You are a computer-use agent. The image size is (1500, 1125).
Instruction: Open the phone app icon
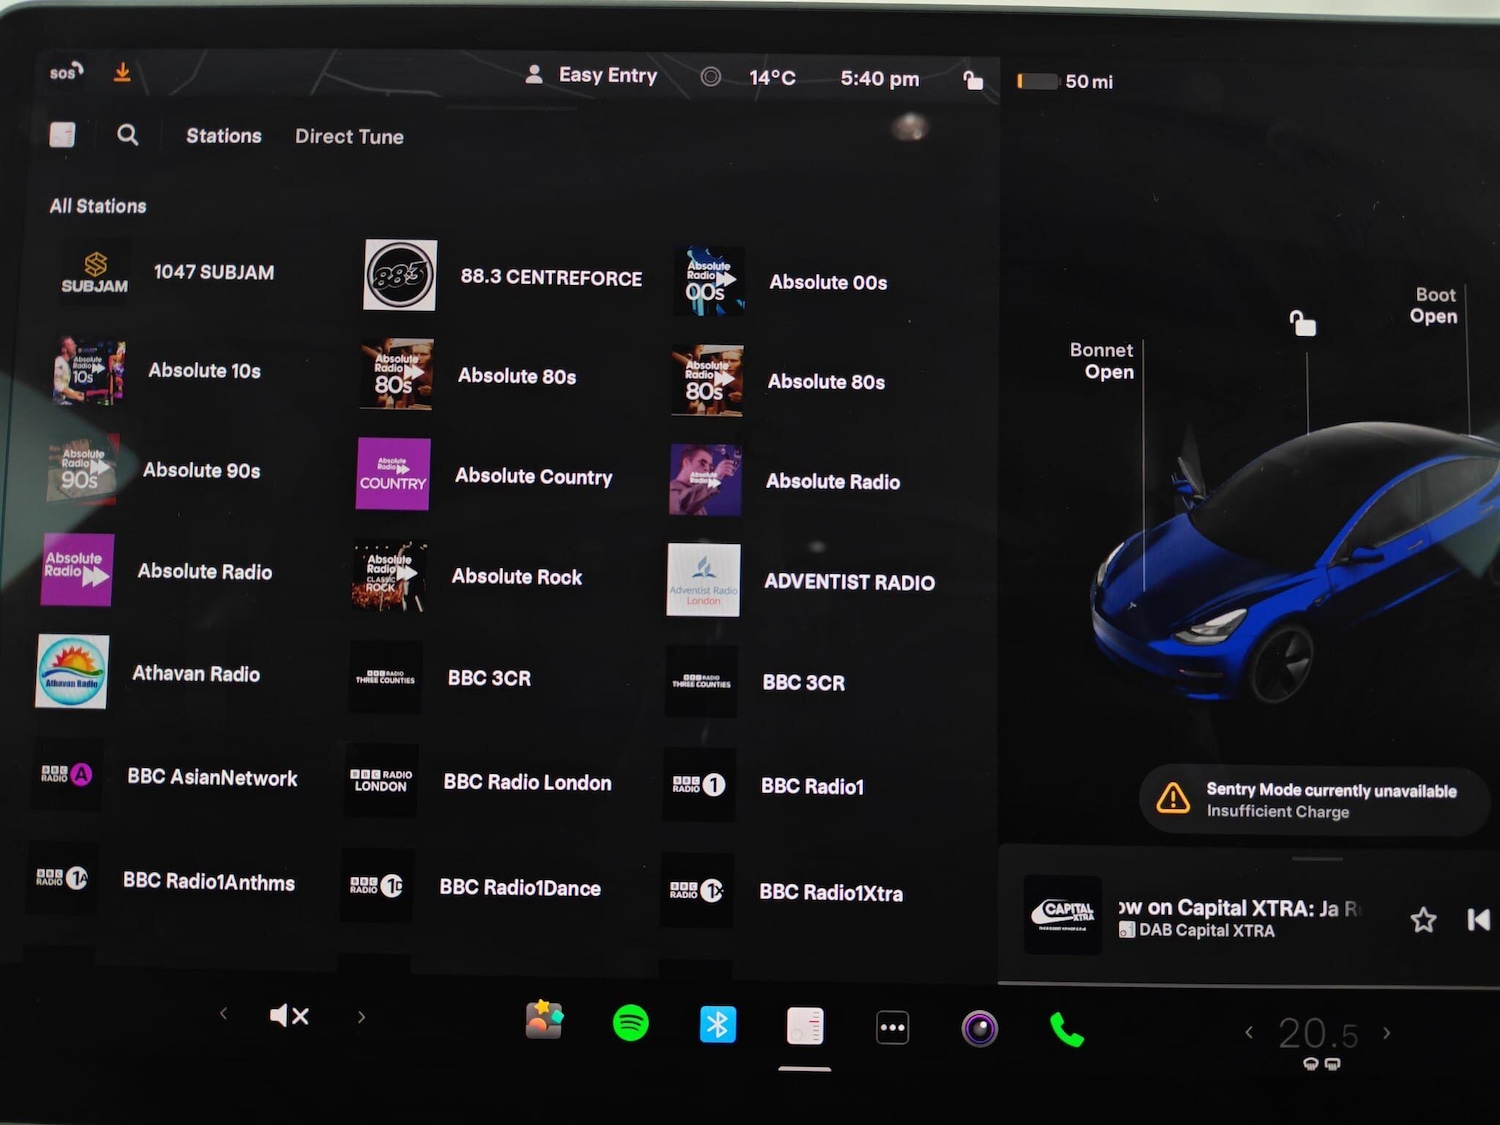point(1066,1029)
